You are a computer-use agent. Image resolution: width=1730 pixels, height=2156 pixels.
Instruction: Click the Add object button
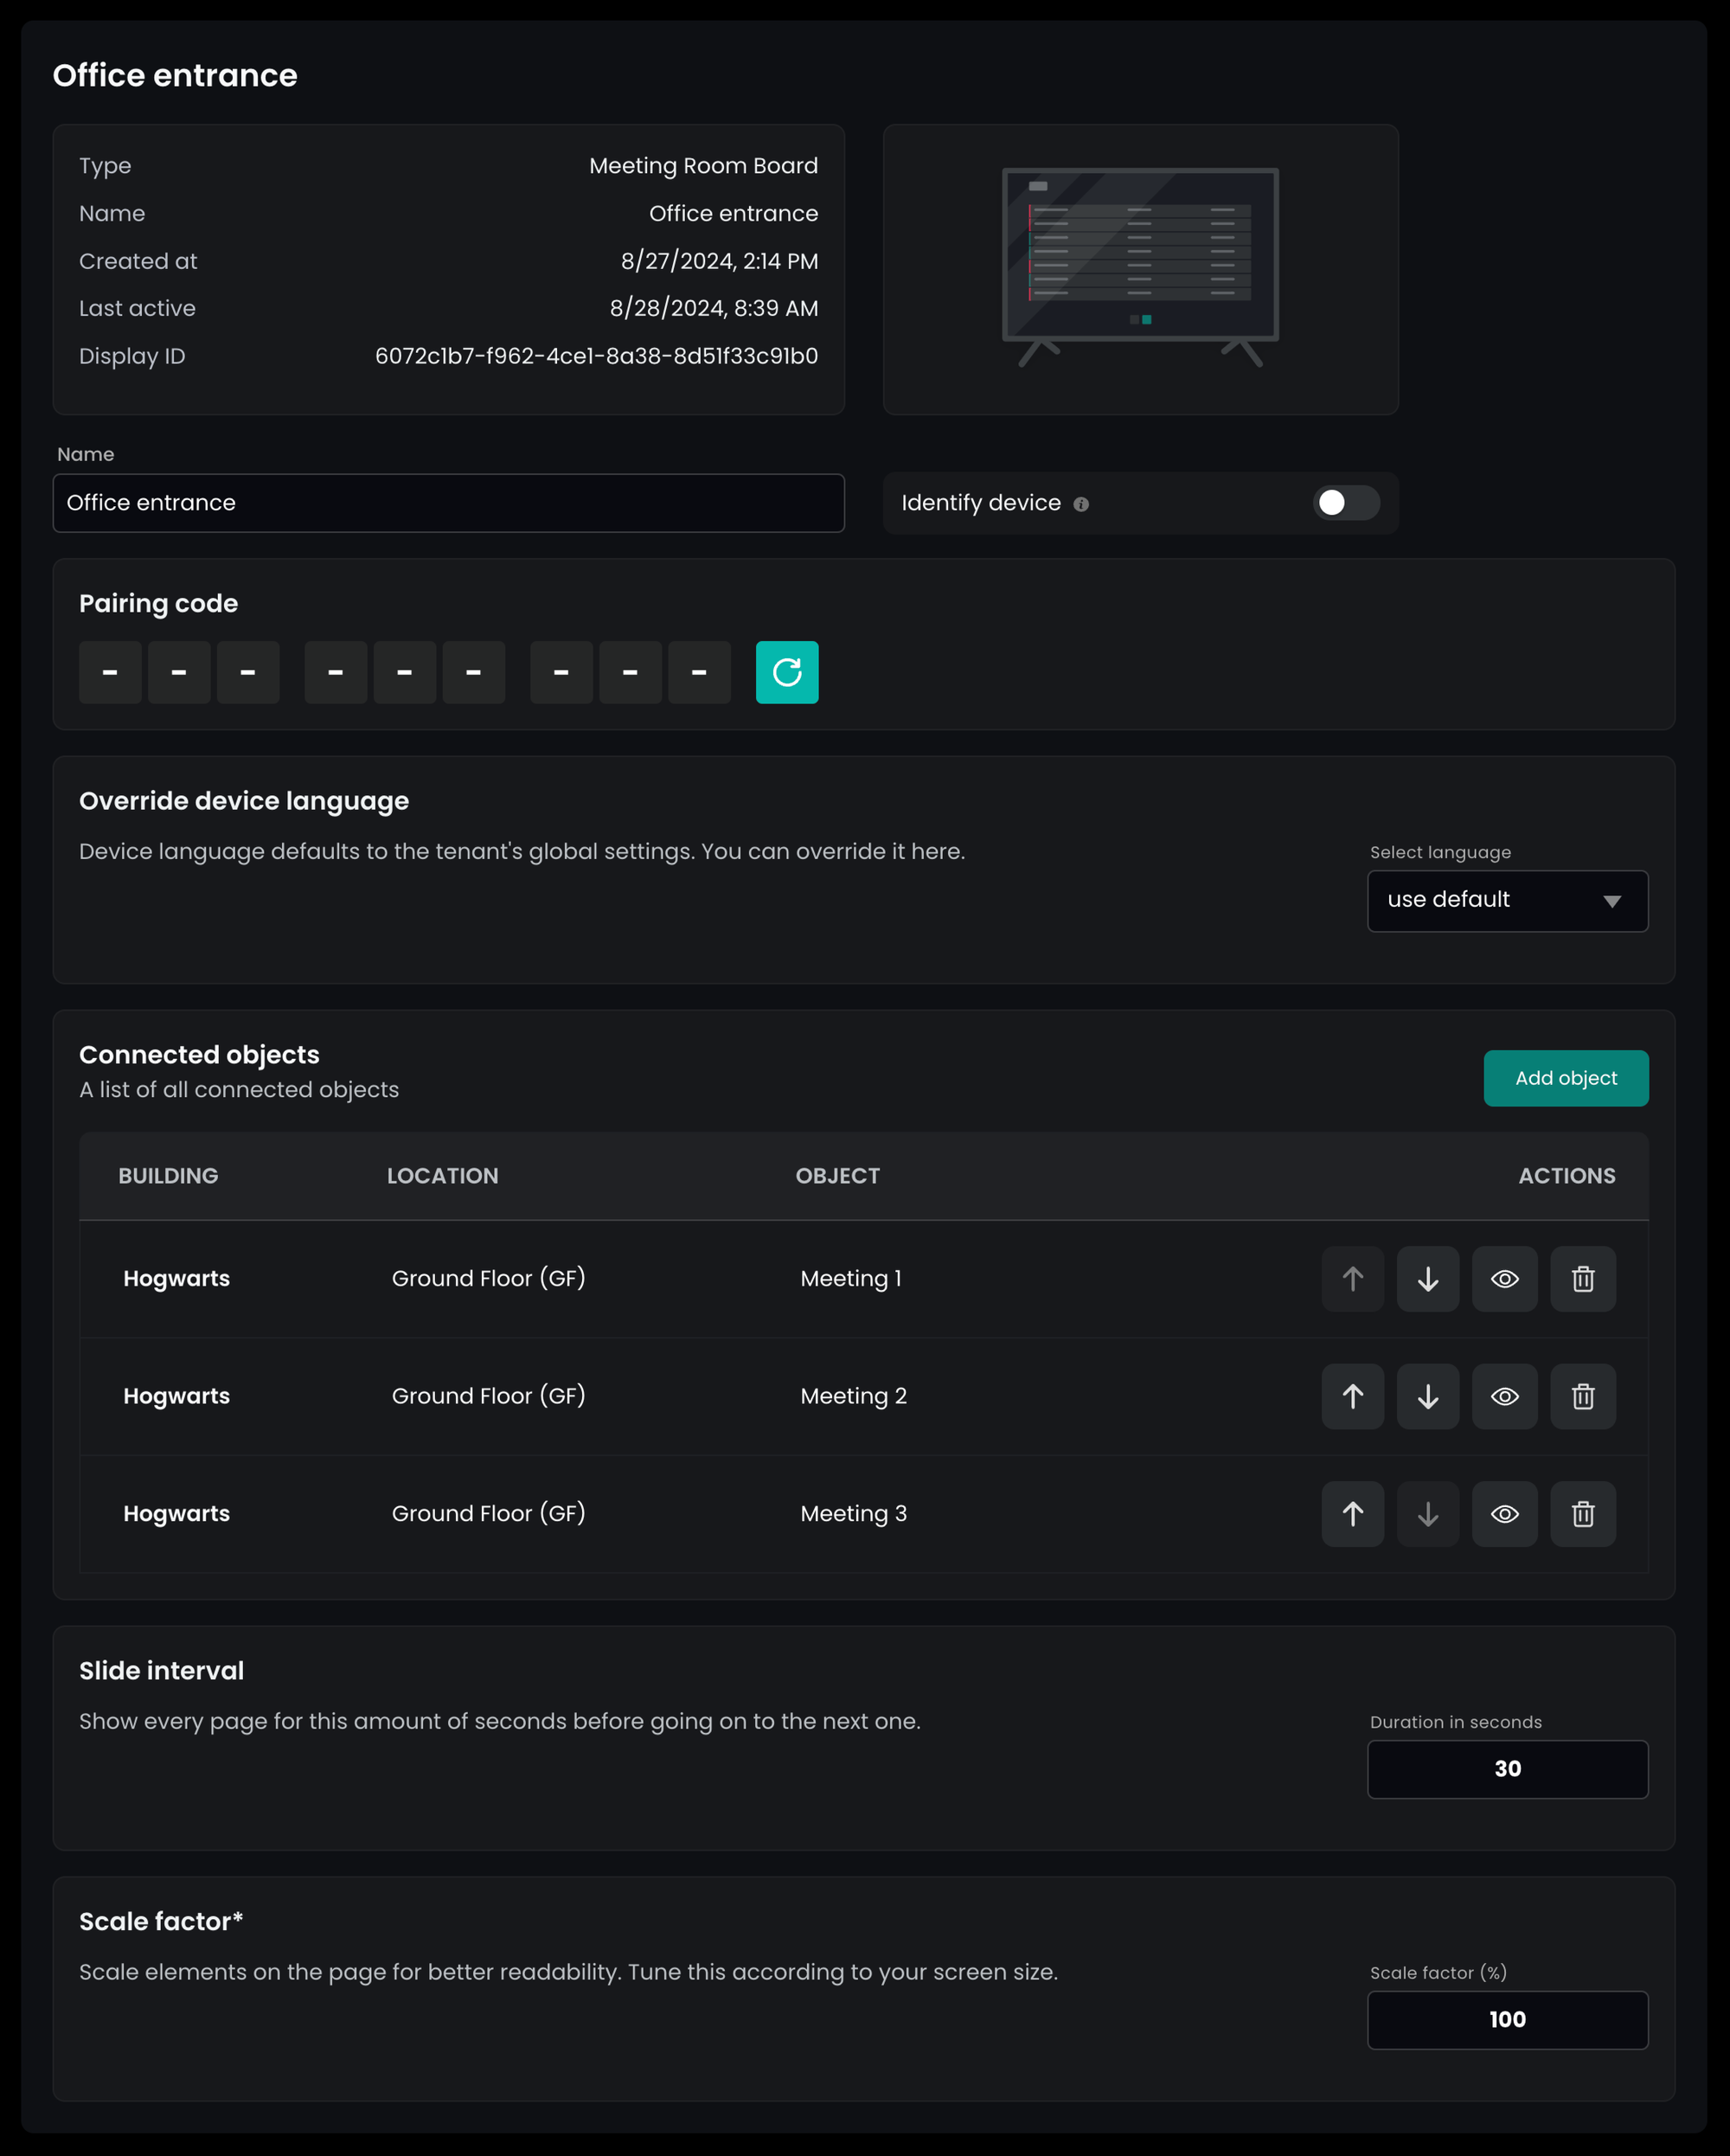(1565, 1078)
